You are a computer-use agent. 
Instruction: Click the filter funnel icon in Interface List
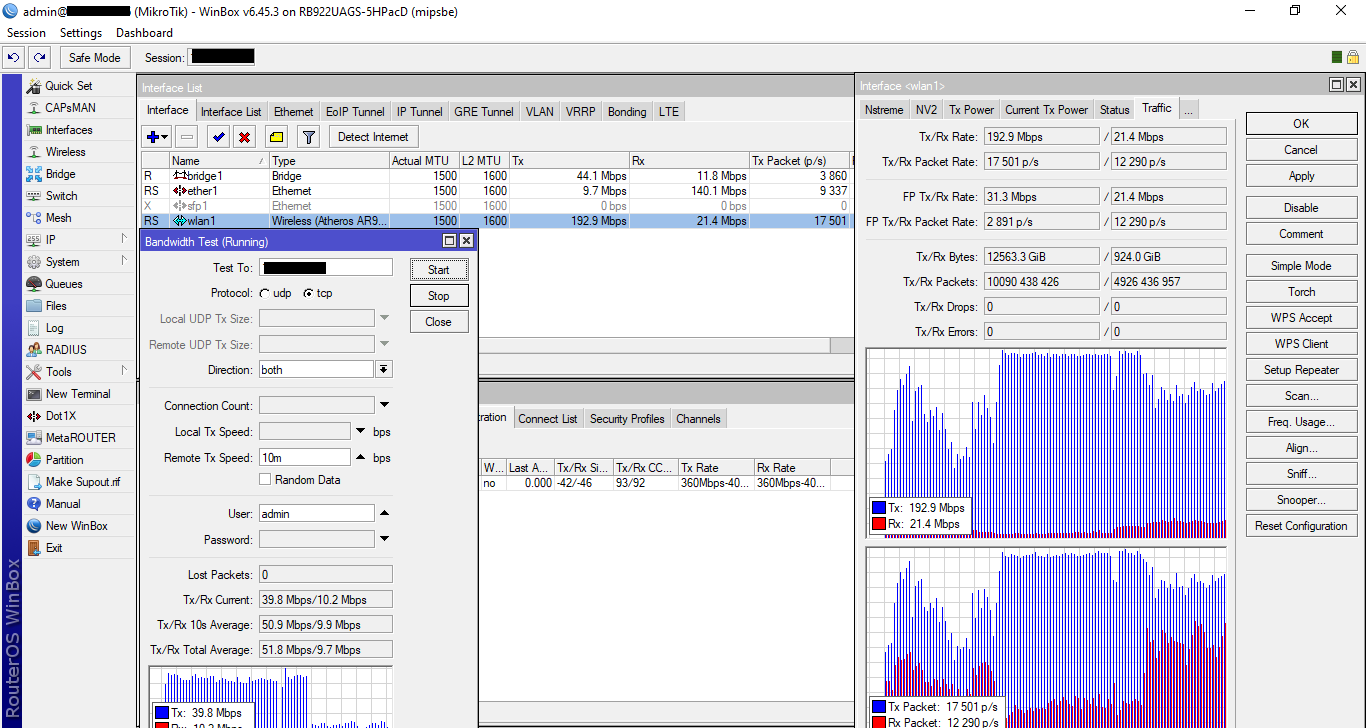point(309,136)
